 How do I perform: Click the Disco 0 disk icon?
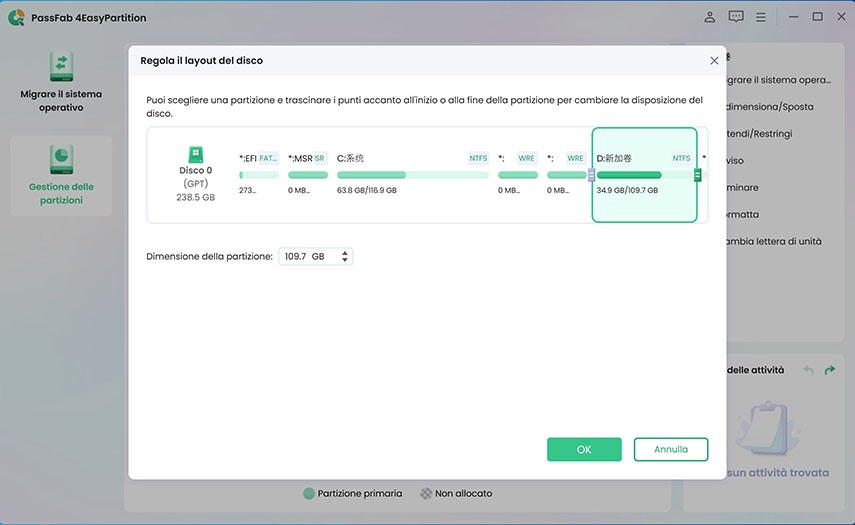tap(195, 155)
